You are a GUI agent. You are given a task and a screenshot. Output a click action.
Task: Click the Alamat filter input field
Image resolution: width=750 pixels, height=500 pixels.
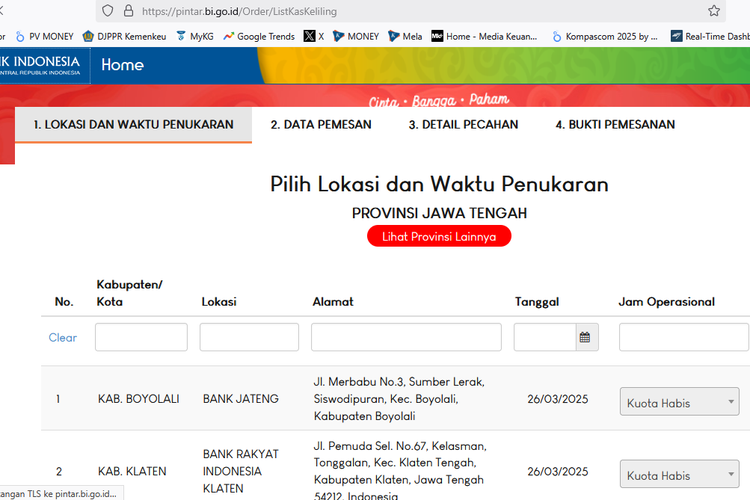click(406, 338)
